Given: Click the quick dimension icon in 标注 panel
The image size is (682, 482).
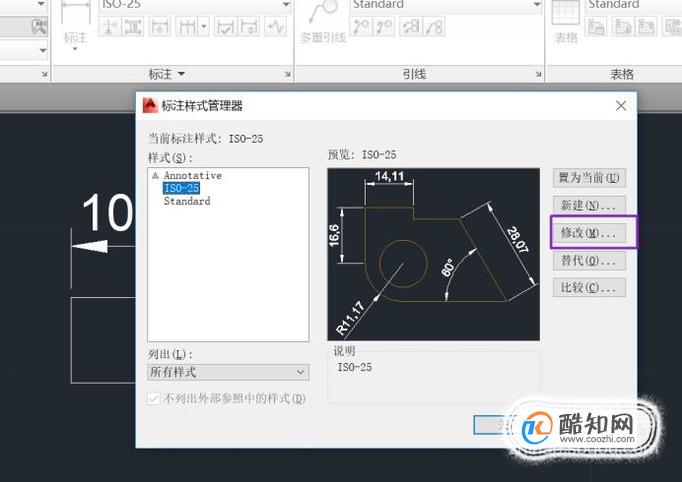Looking at the screenshot, I should (159, 27).
